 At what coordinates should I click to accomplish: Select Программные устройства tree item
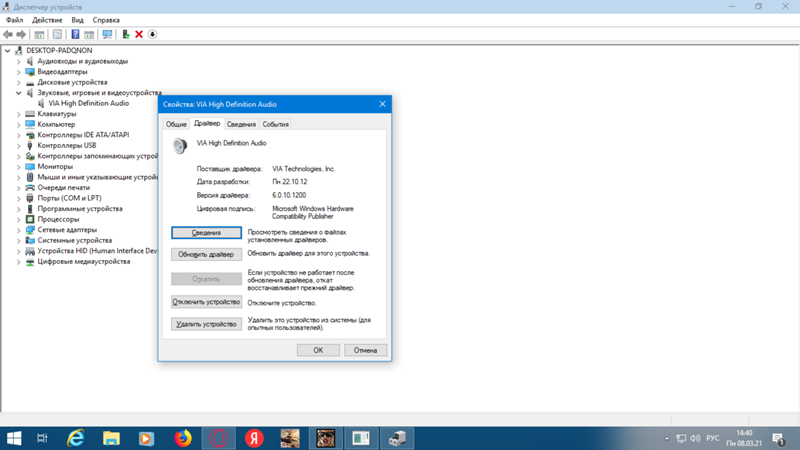click(x=80, y=209)
